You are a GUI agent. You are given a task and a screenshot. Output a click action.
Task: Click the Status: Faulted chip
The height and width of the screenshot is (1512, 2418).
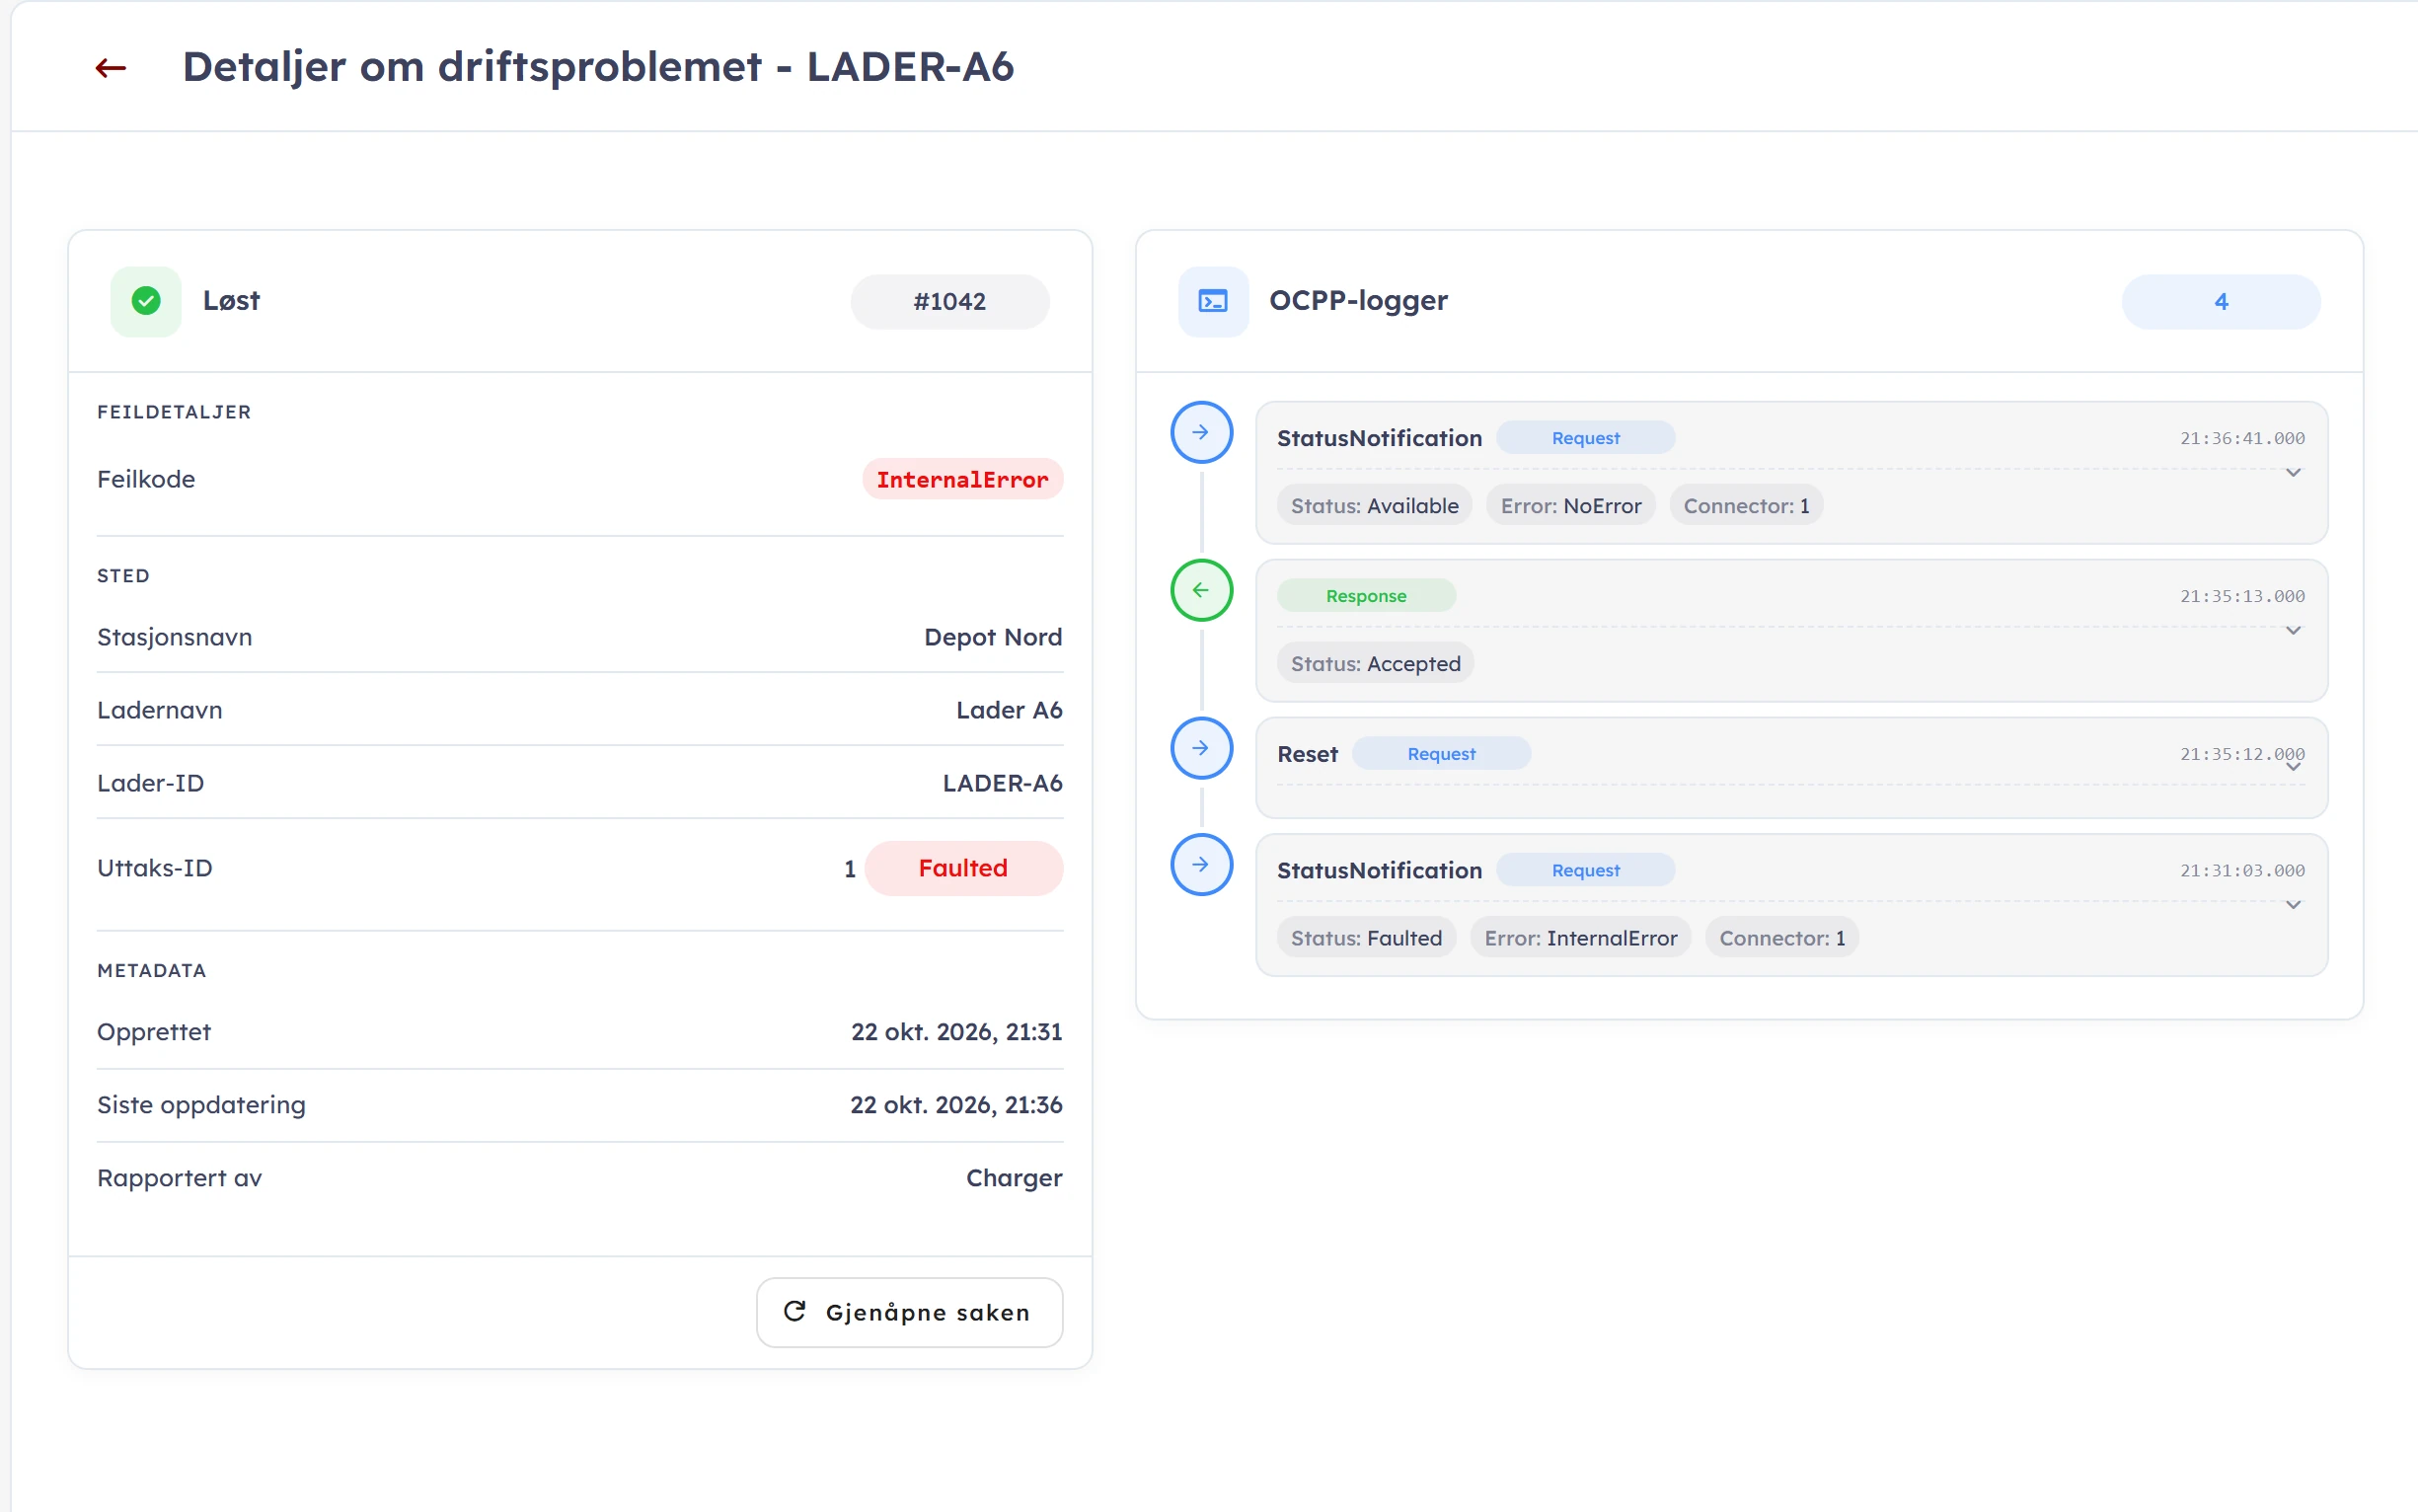point(1366,938)
